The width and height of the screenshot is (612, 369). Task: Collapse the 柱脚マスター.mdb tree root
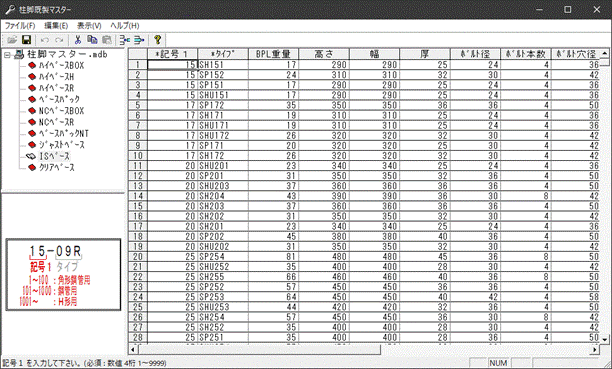click(x=7, y=55)
